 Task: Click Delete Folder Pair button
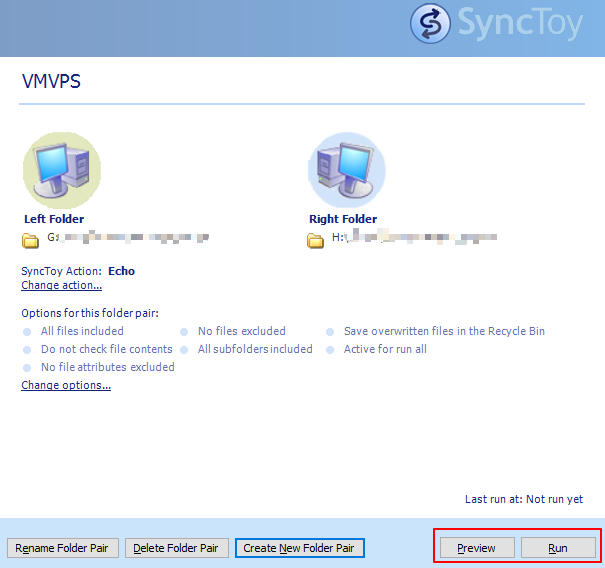177,548
